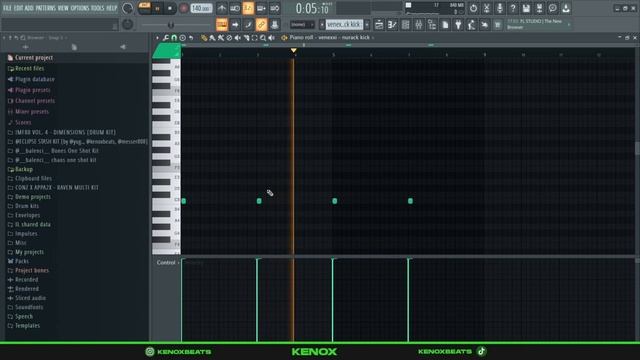Click the piano roll wrench tools icon
Viewport: 640px width, 360px height.
(166, 38)
